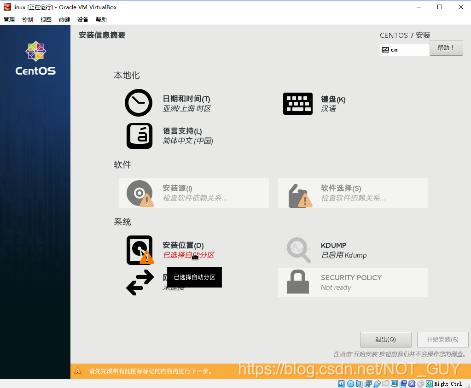This screenshot has height=388, width=471.
Task: Open Date & Time (日期和时间) clock icon
Action: tap(139, 103)
